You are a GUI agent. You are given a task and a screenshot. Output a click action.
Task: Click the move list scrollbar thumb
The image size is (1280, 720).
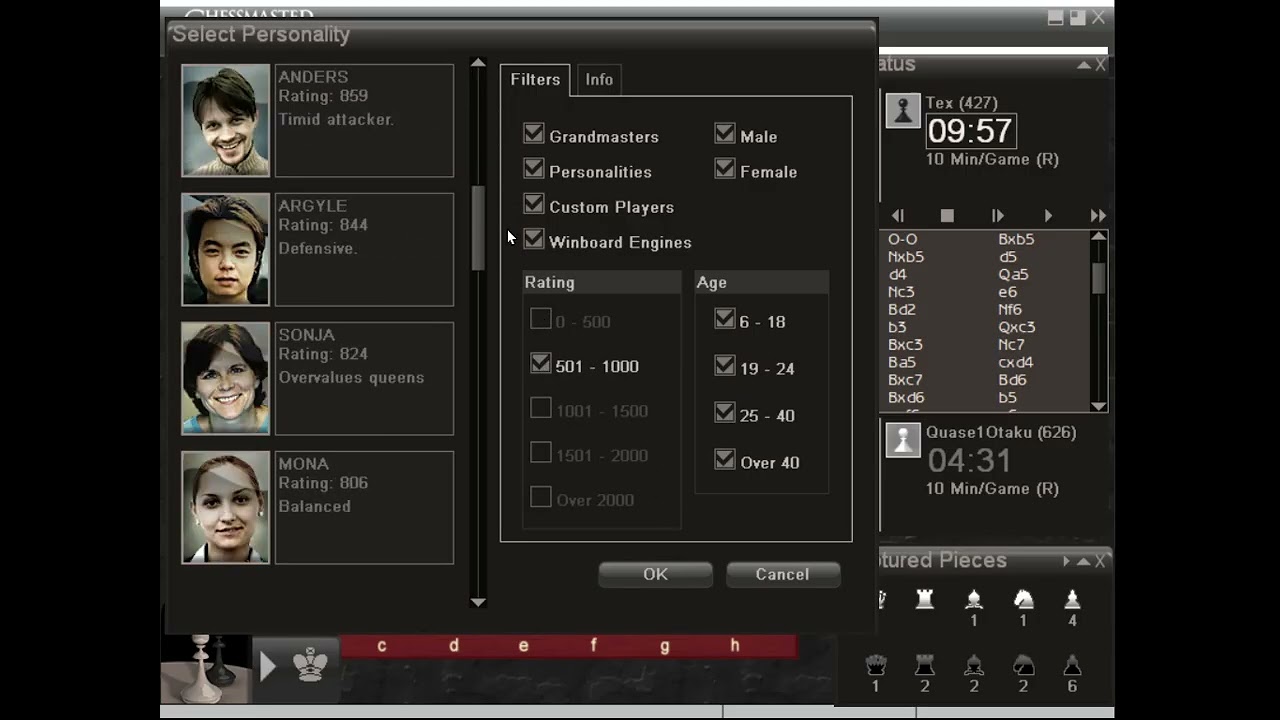point(1099,279)
